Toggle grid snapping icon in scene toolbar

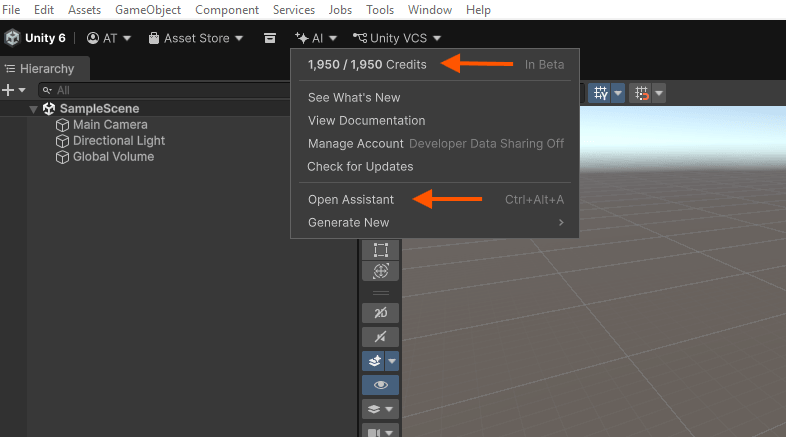tap(600, 93)
